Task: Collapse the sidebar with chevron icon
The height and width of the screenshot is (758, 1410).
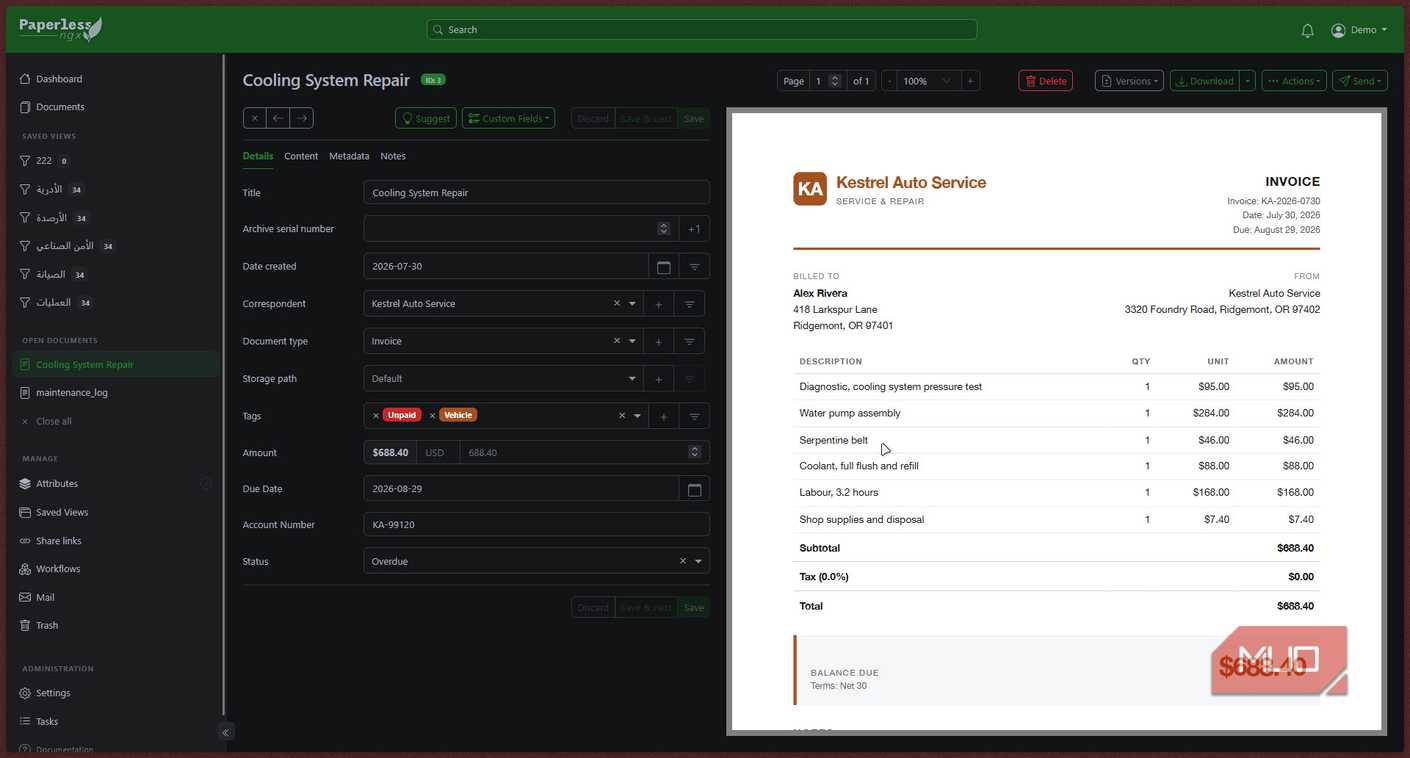Action: click(x=226, y=732)
